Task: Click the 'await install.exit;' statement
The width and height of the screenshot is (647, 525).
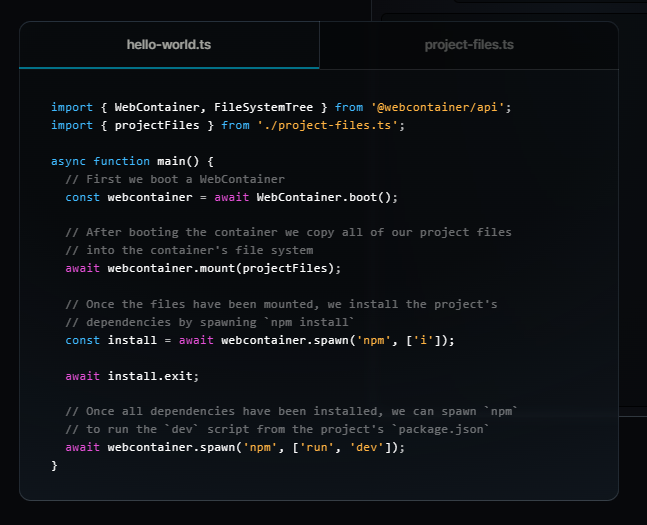Action: pos(132,376)
